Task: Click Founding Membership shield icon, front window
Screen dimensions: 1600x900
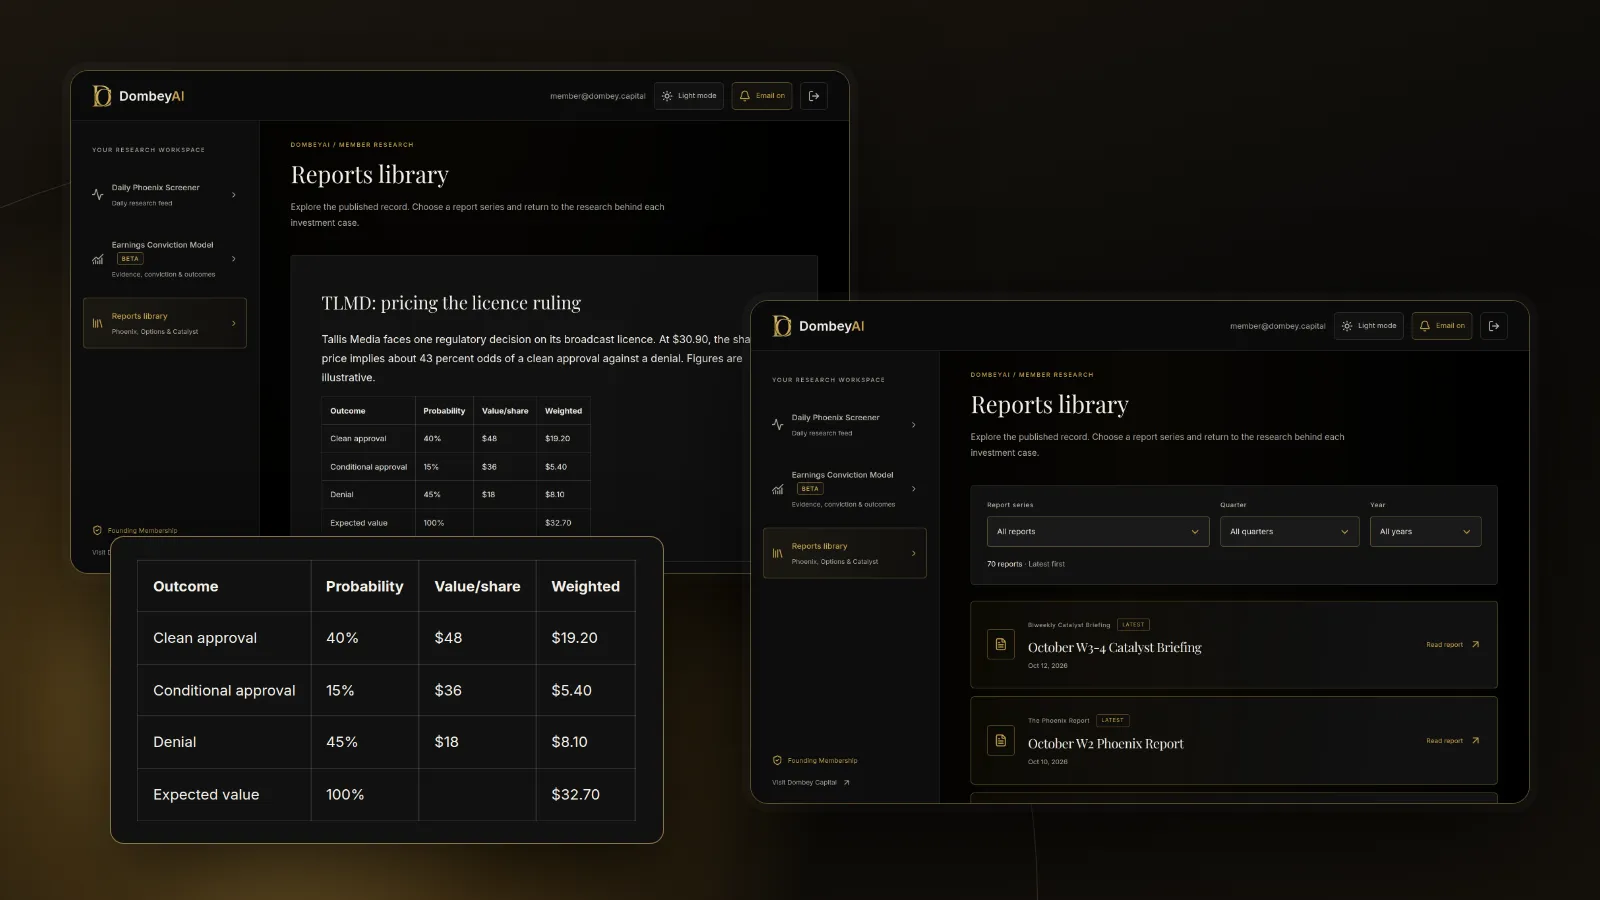Action: click(x=777, y=760)
